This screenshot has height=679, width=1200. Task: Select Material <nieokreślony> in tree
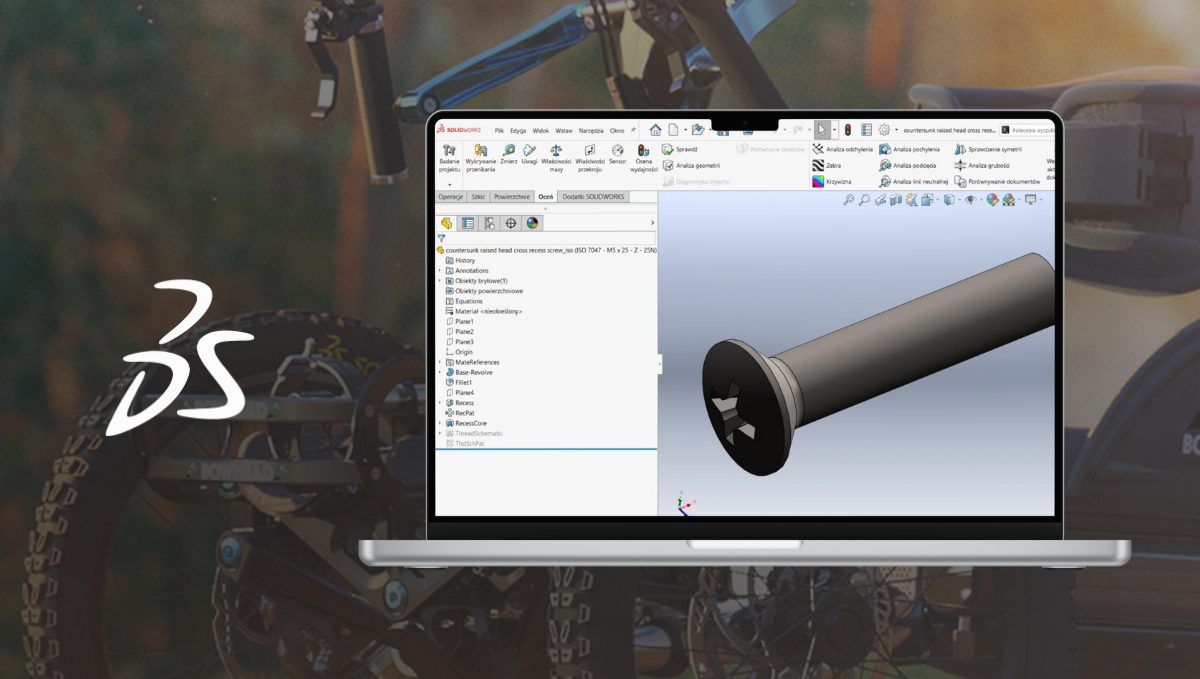[484, 311]
